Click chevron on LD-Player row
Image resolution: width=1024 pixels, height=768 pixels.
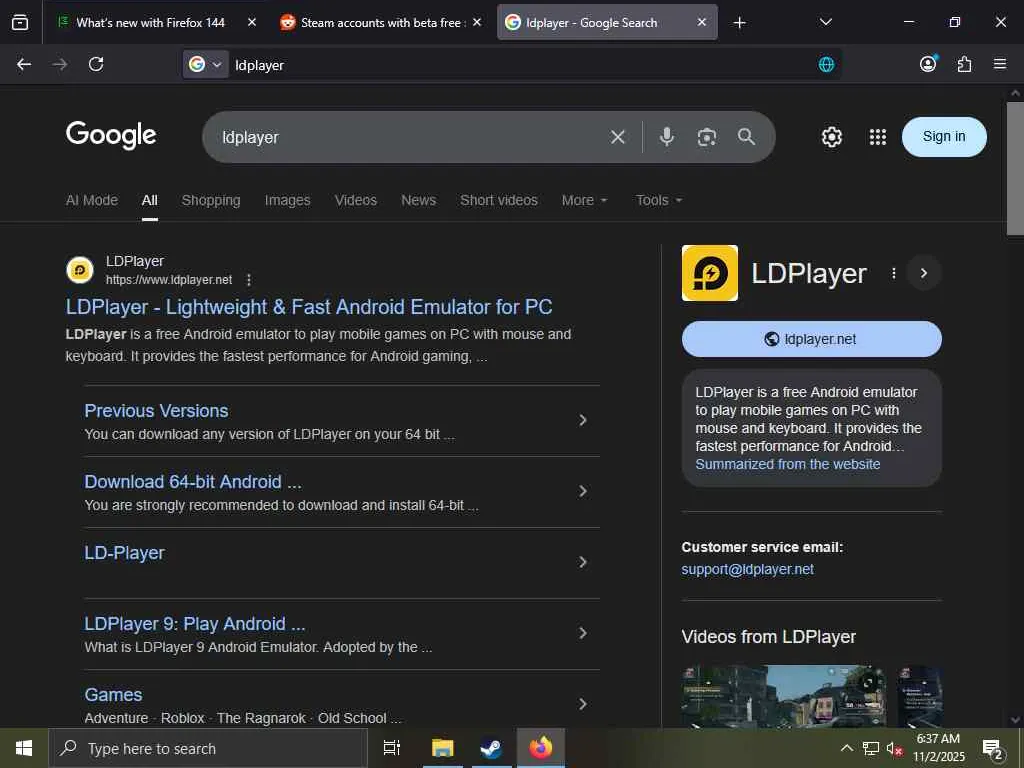point(583,562)
